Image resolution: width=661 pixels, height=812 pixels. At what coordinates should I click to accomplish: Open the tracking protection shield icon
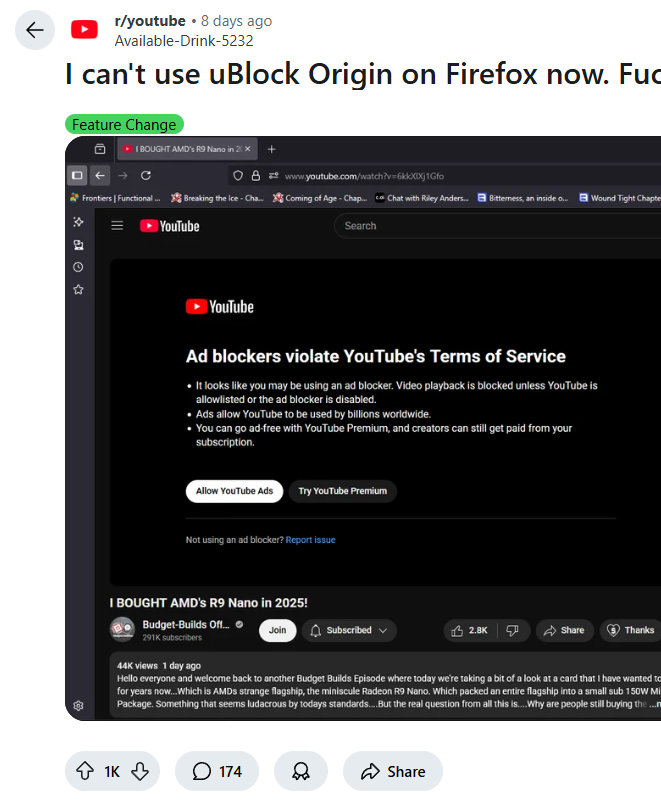point(238,176)
